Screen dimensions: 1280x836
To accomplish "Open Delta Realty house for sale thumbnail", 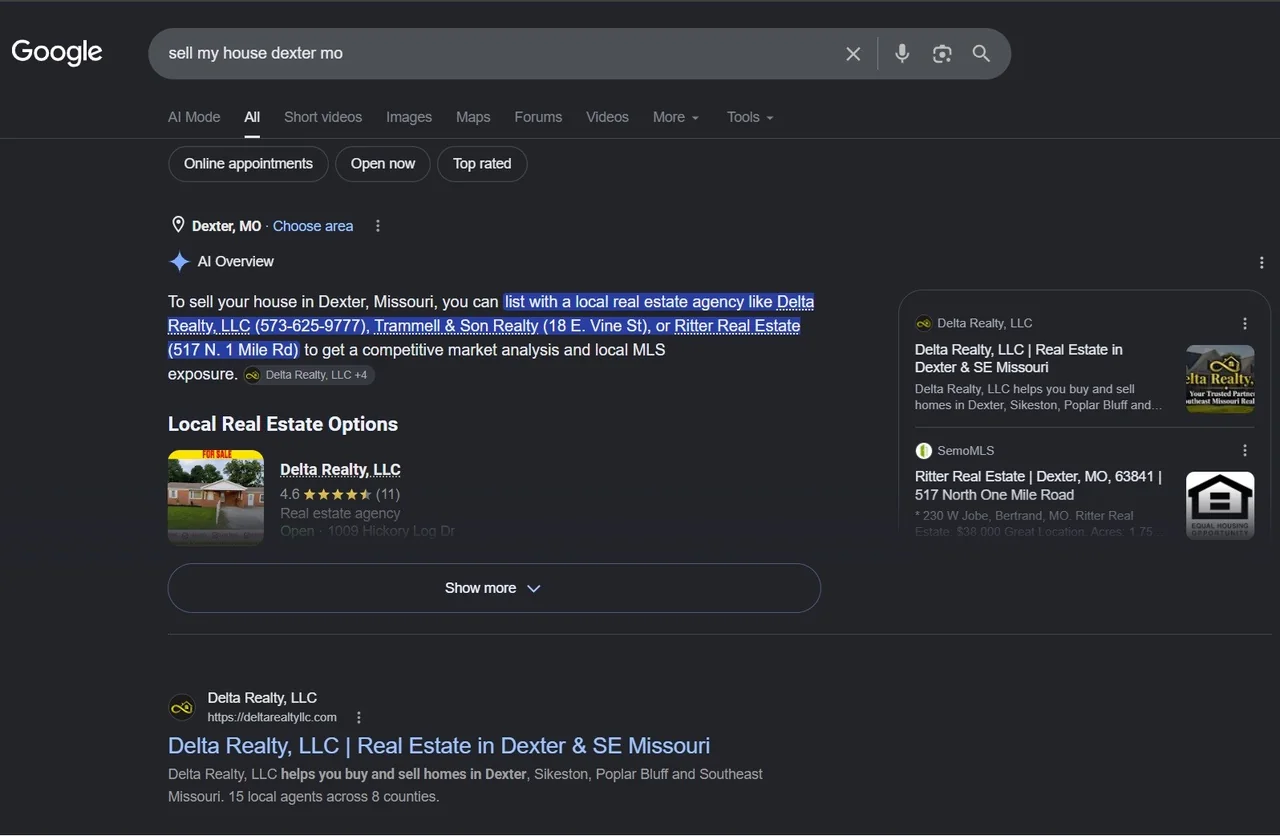I will click(216, 497).
